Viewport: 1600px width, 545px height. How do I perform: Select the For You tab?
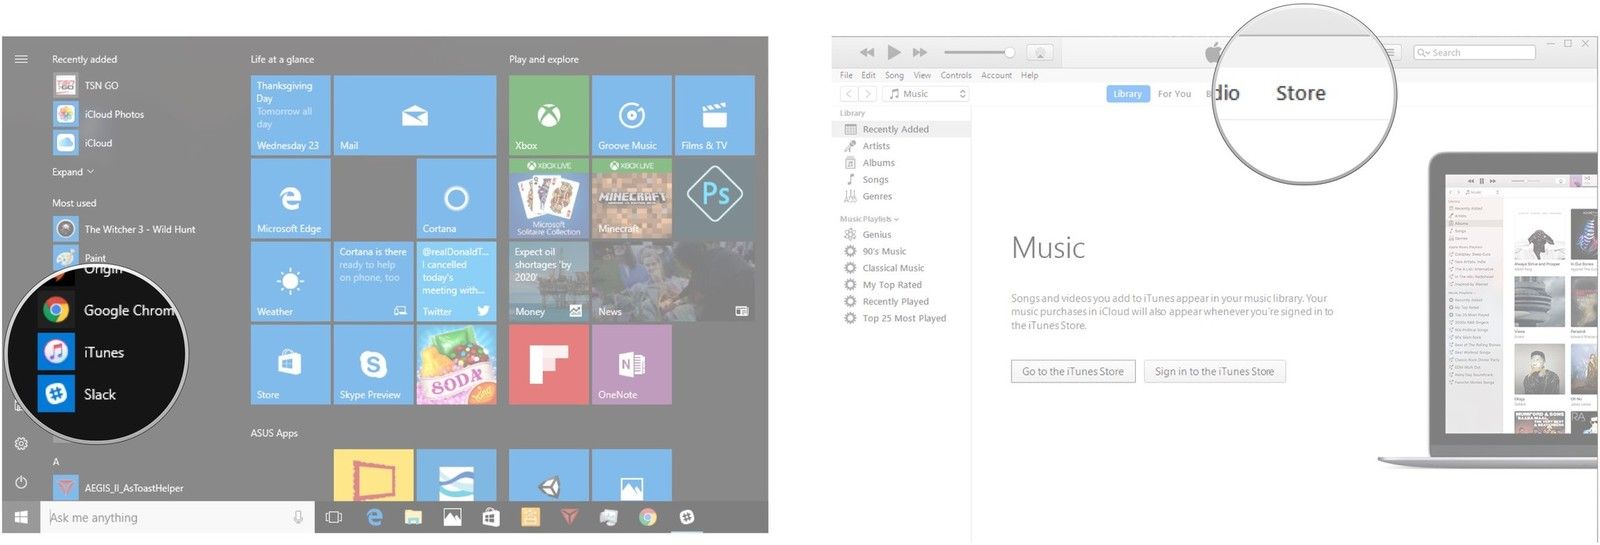(1174, 94)
